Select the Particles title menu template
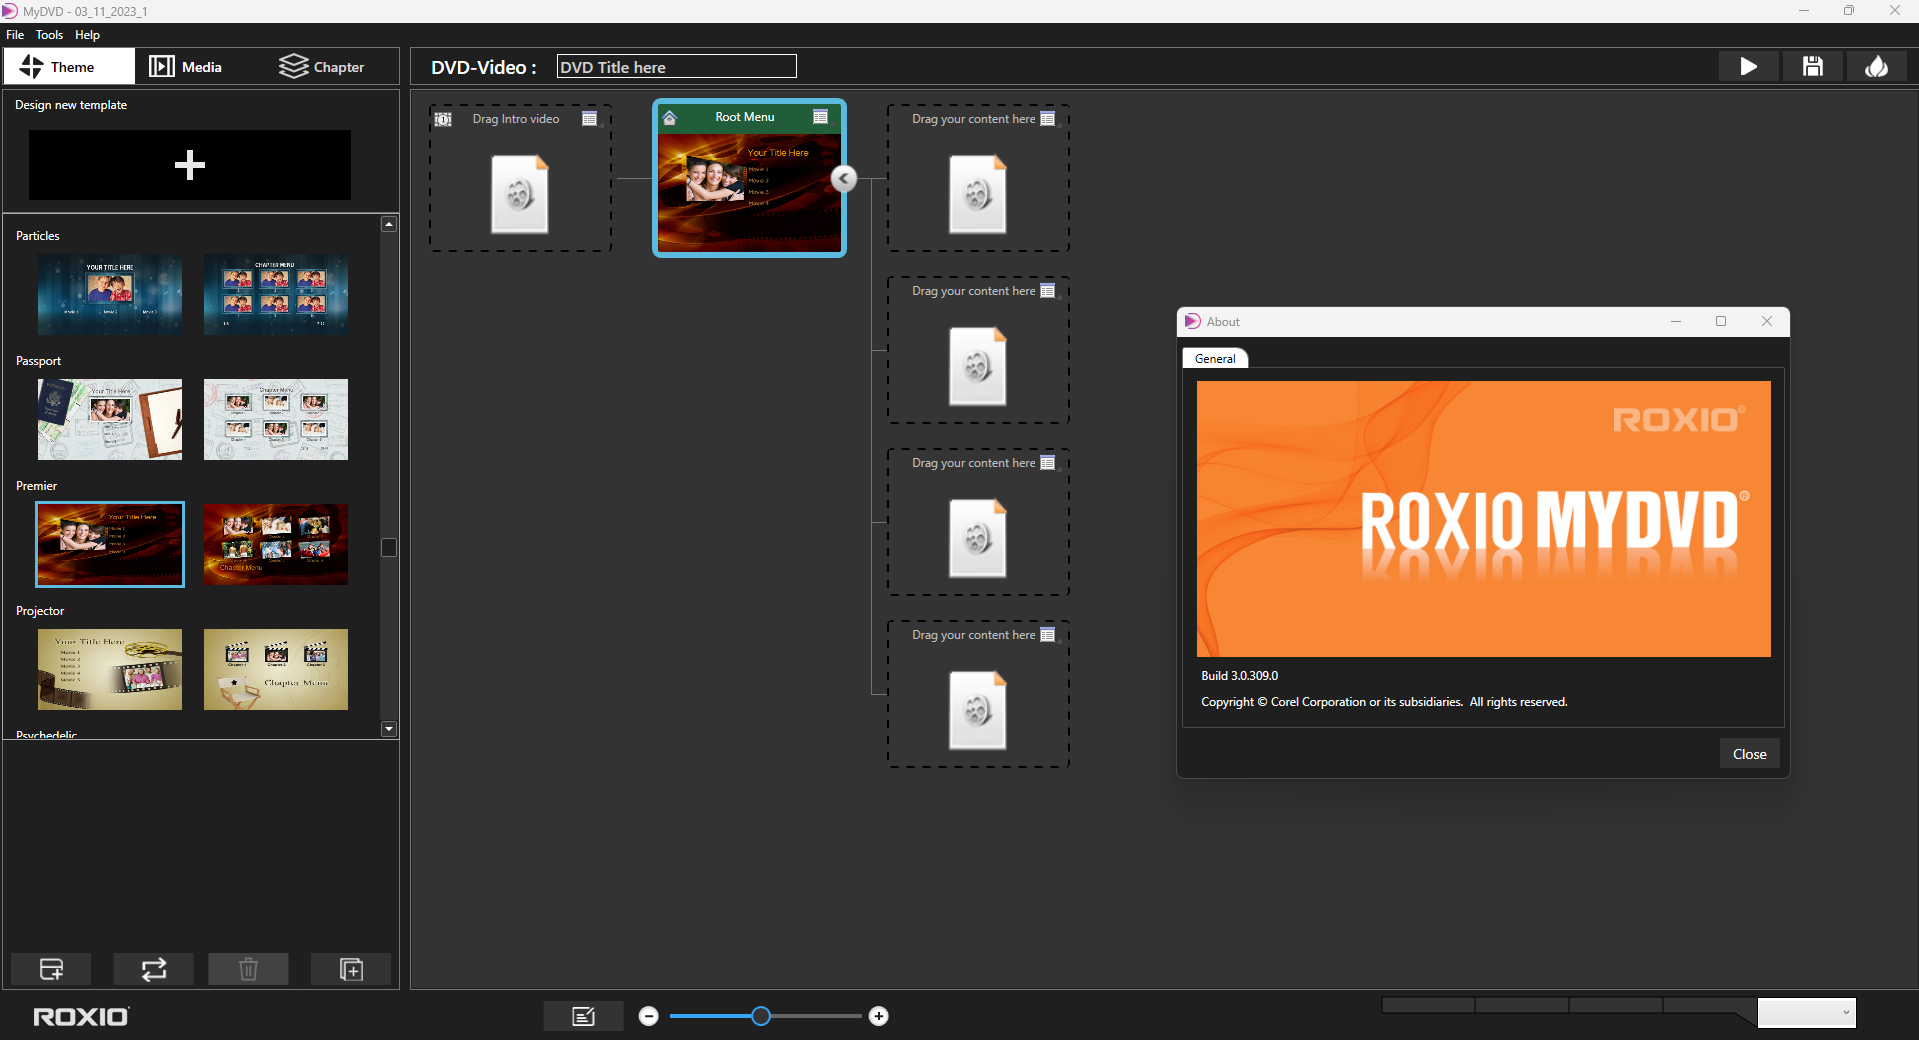The image size is (1919, 1040). pos(110,294)
